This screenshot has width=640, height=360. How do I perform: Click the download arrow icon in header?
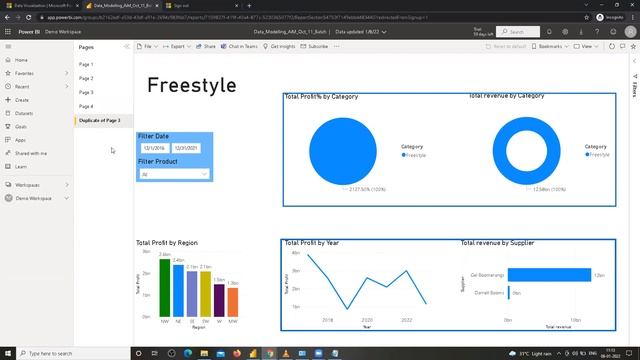point(581,32)
